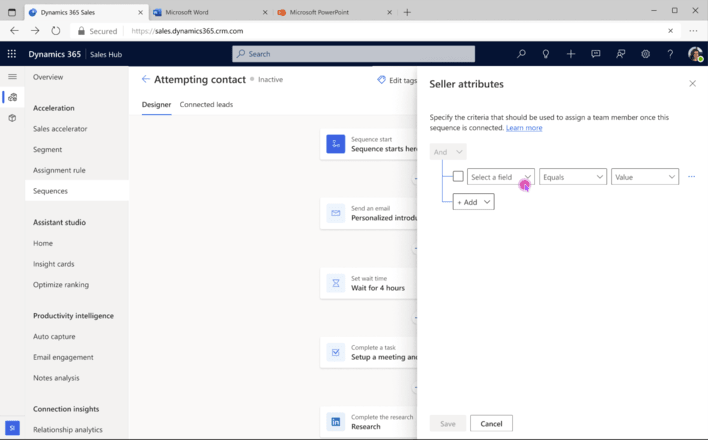This screenshot has height=440, width=708.
Task: Click the browser forward arrow
Action: pos(35,31)
